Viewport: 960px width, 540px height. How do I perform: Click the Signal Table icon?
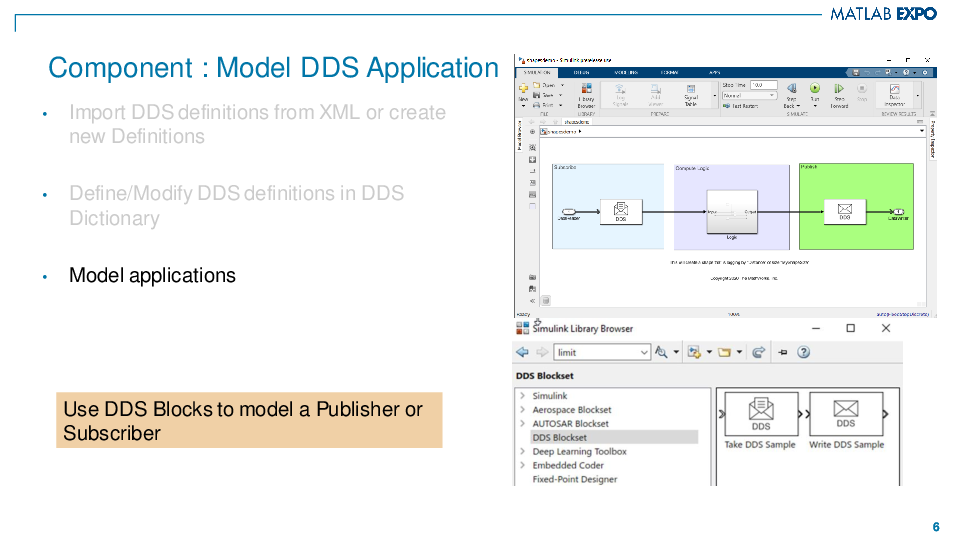691,89
